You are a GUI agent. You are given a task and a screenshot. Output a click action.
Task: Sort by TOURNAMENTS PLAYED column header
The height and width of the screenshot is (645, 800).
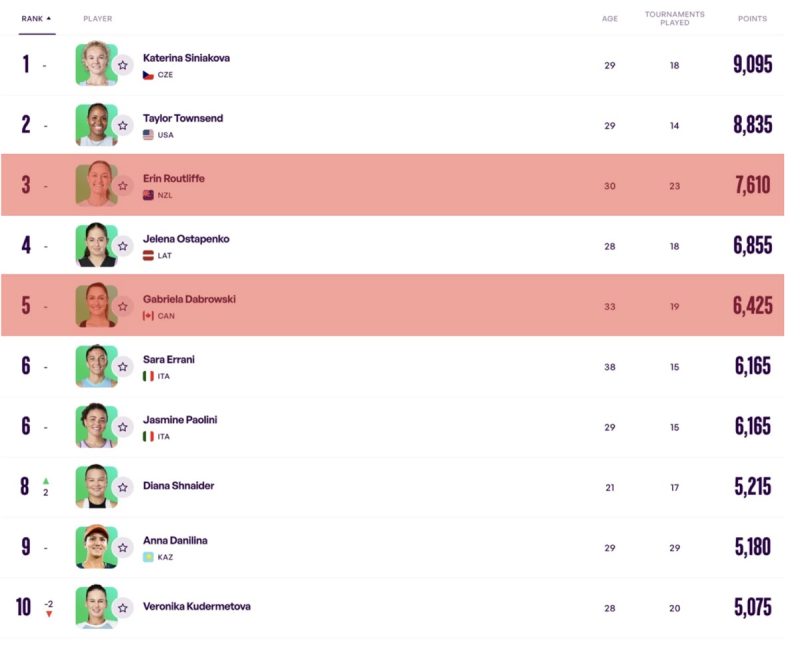pyautogui.click(x=674, y=18)
